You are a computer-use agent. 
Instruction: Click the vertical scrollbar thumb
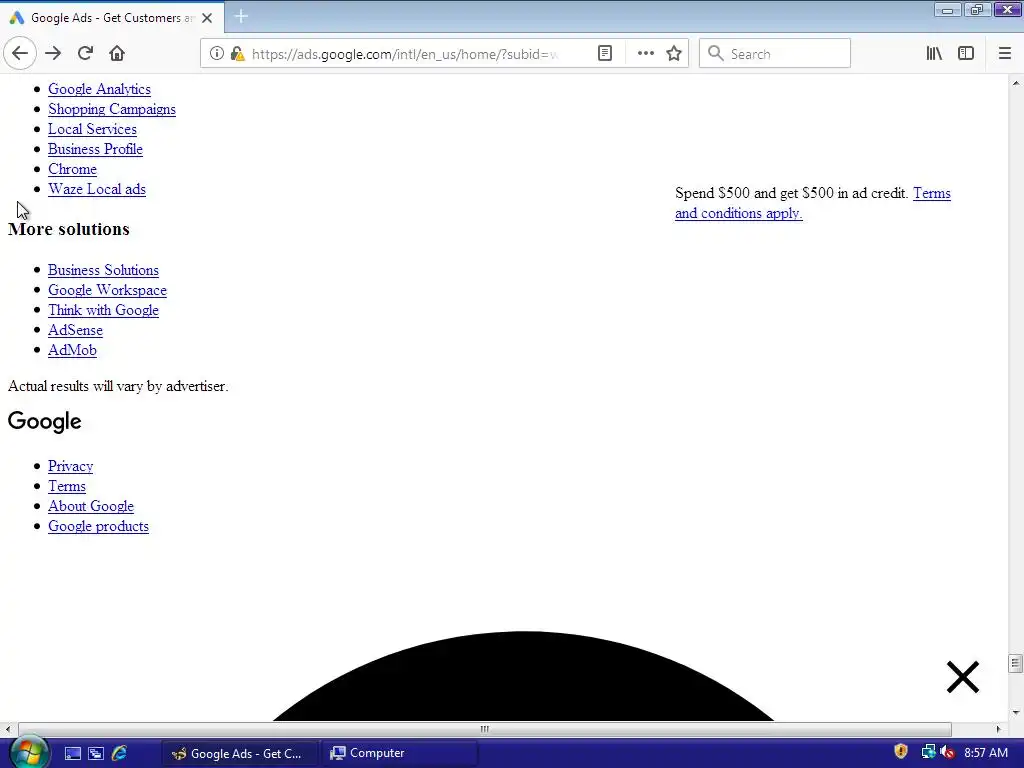point(1015,663)
